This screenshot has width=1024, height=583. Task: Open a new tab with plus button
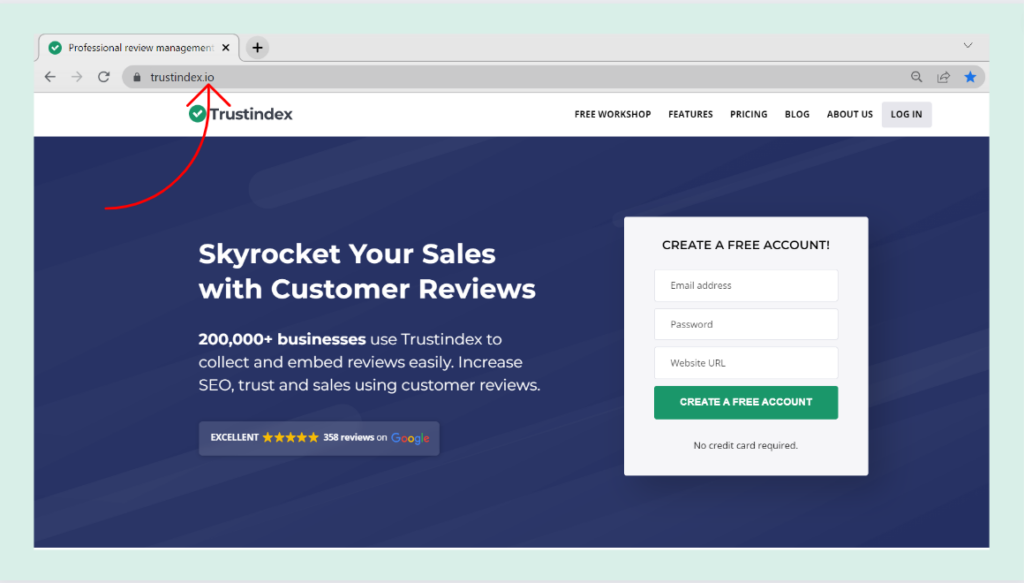257,47
